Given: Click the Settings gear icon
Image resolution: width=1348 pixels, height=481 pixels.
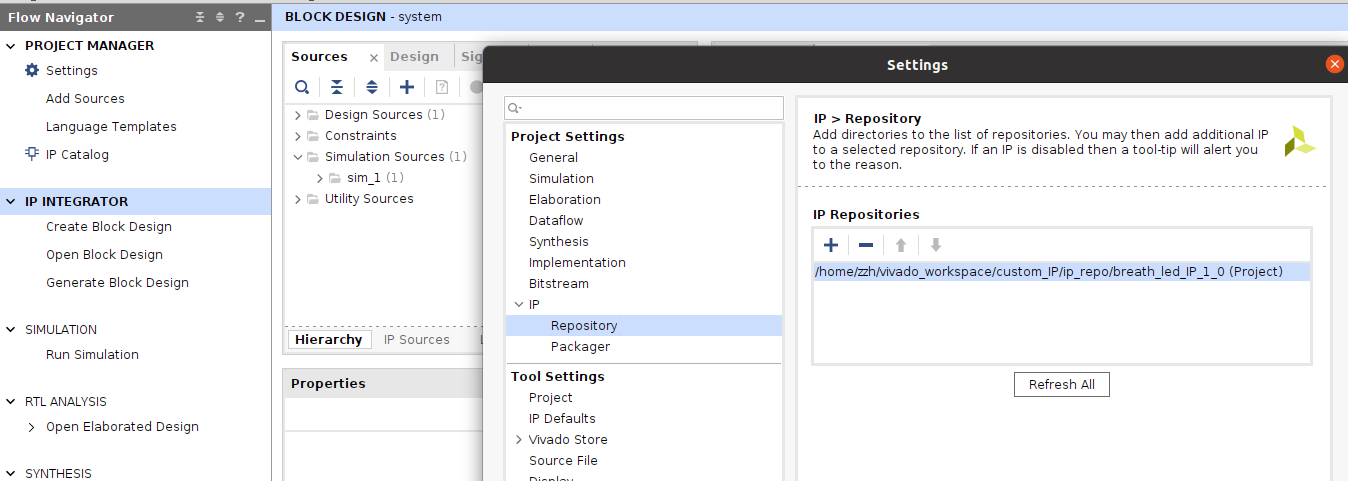Looking at the screenshot, I should [x=32, y=71].
